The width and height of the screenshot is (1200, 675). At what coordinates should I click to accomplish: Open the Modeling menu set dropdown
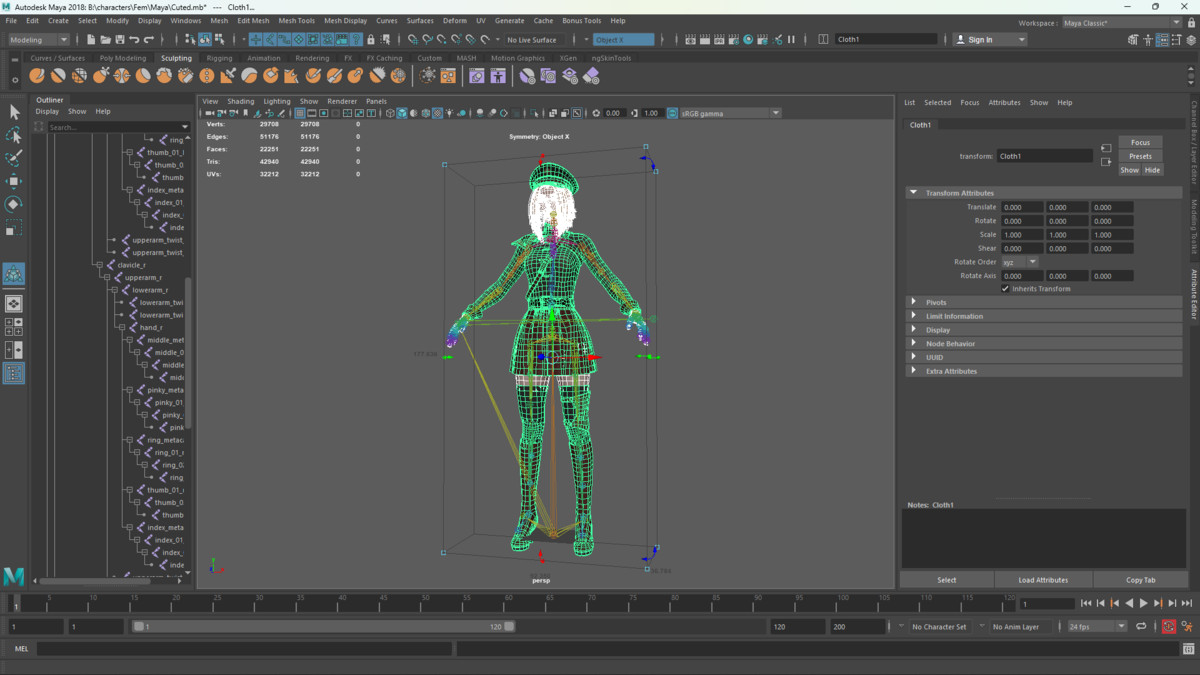(x=39, y=40)
